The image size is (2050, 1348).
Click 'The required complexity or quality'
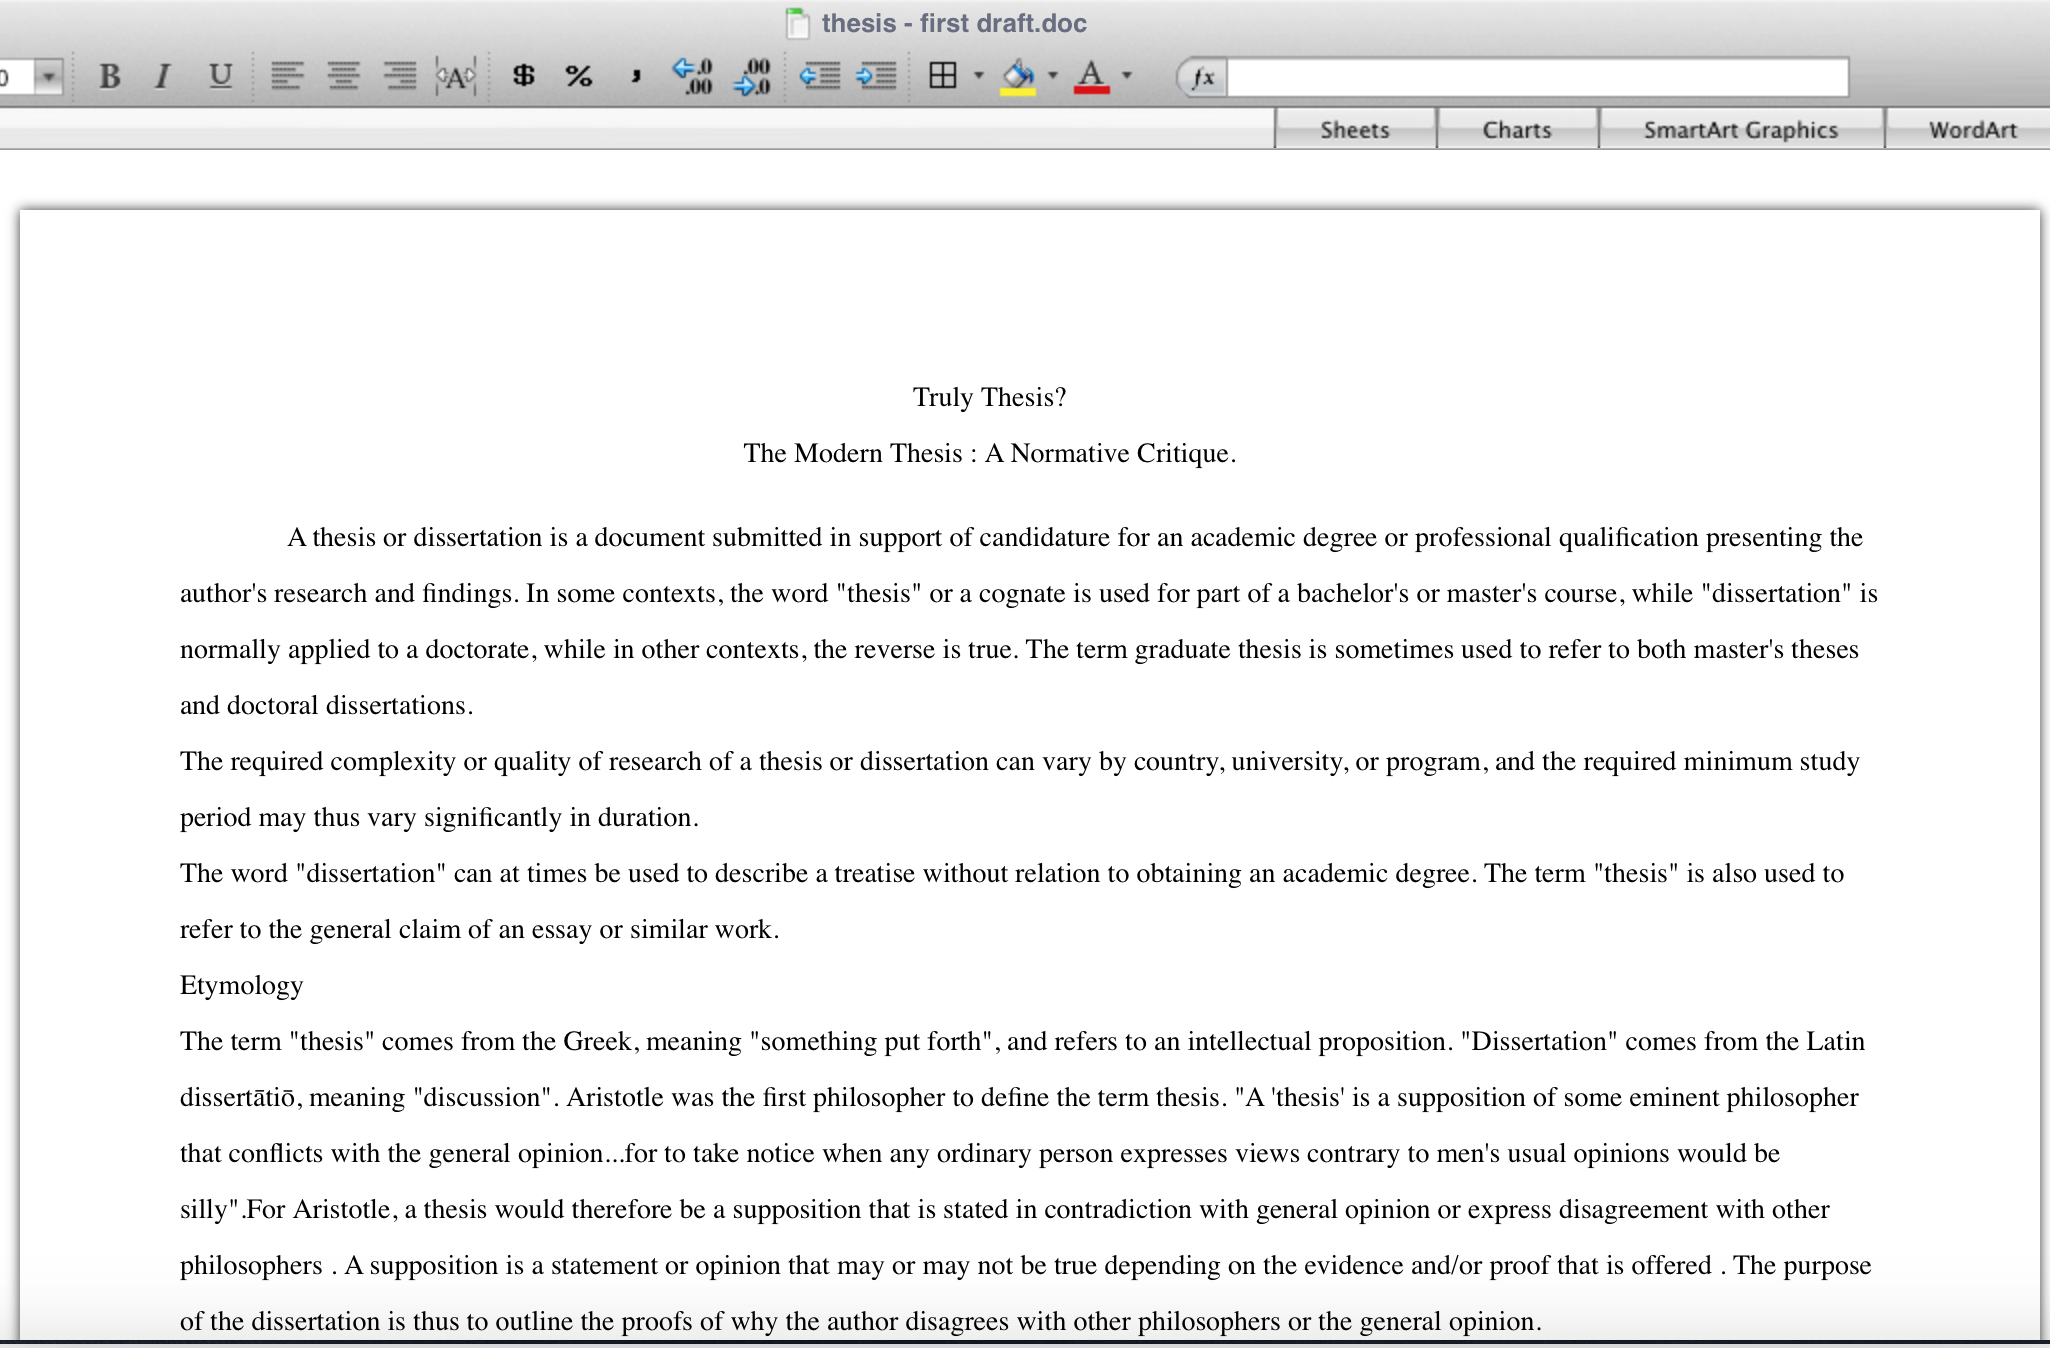point(375,762)
